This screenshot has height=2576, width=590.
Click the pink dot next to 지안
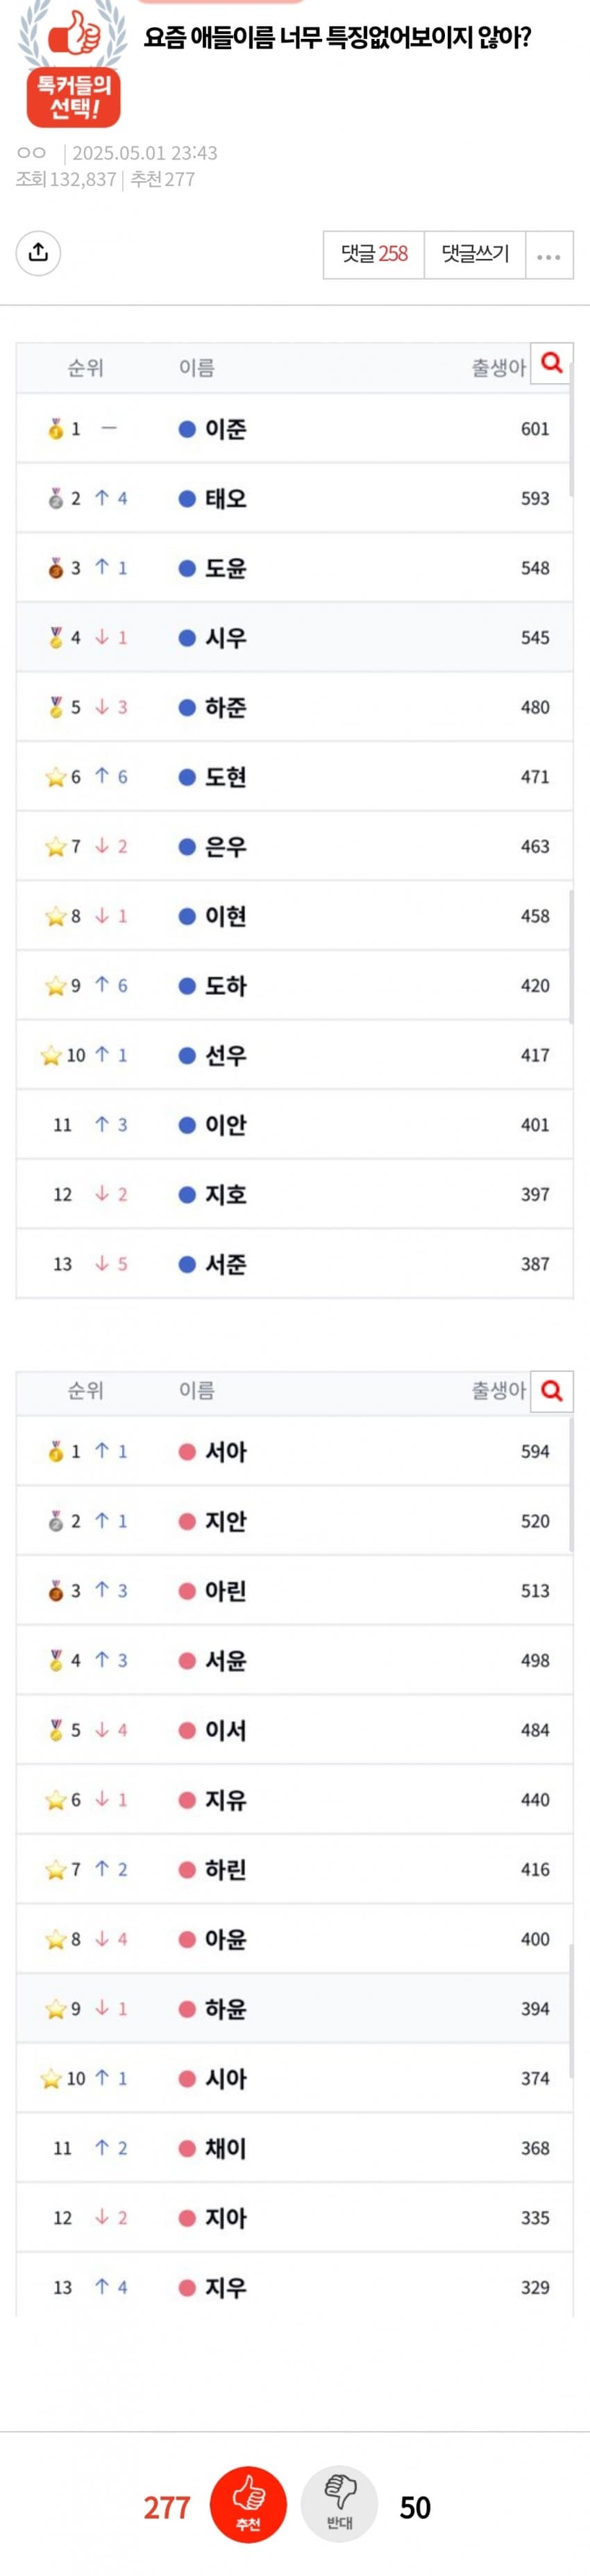tap(186, 1521)
